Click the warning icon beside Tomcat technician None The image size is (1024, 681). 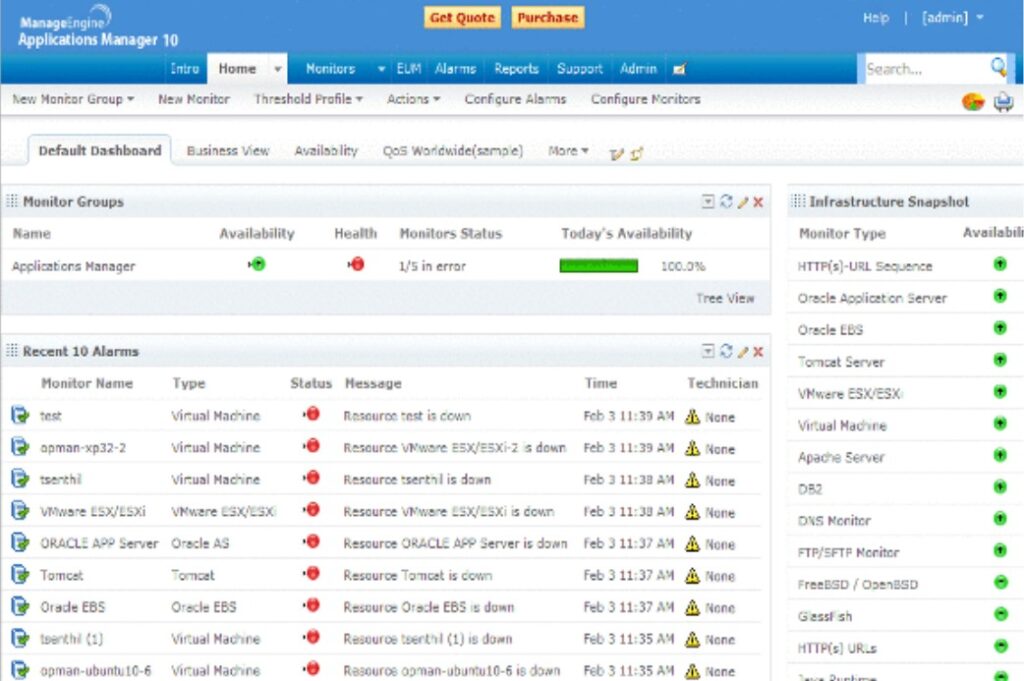pyautogui.click(x=692, y=576)
